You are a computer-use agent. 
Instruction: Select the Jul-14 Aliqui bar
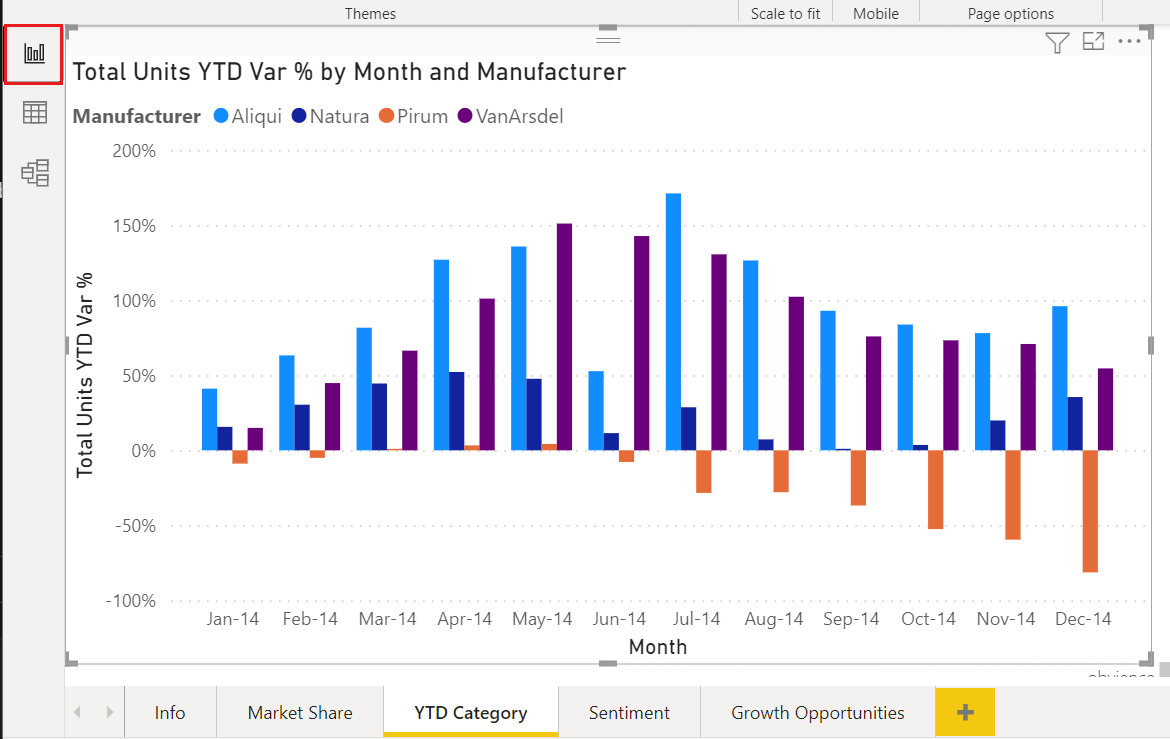click(673, 321)
